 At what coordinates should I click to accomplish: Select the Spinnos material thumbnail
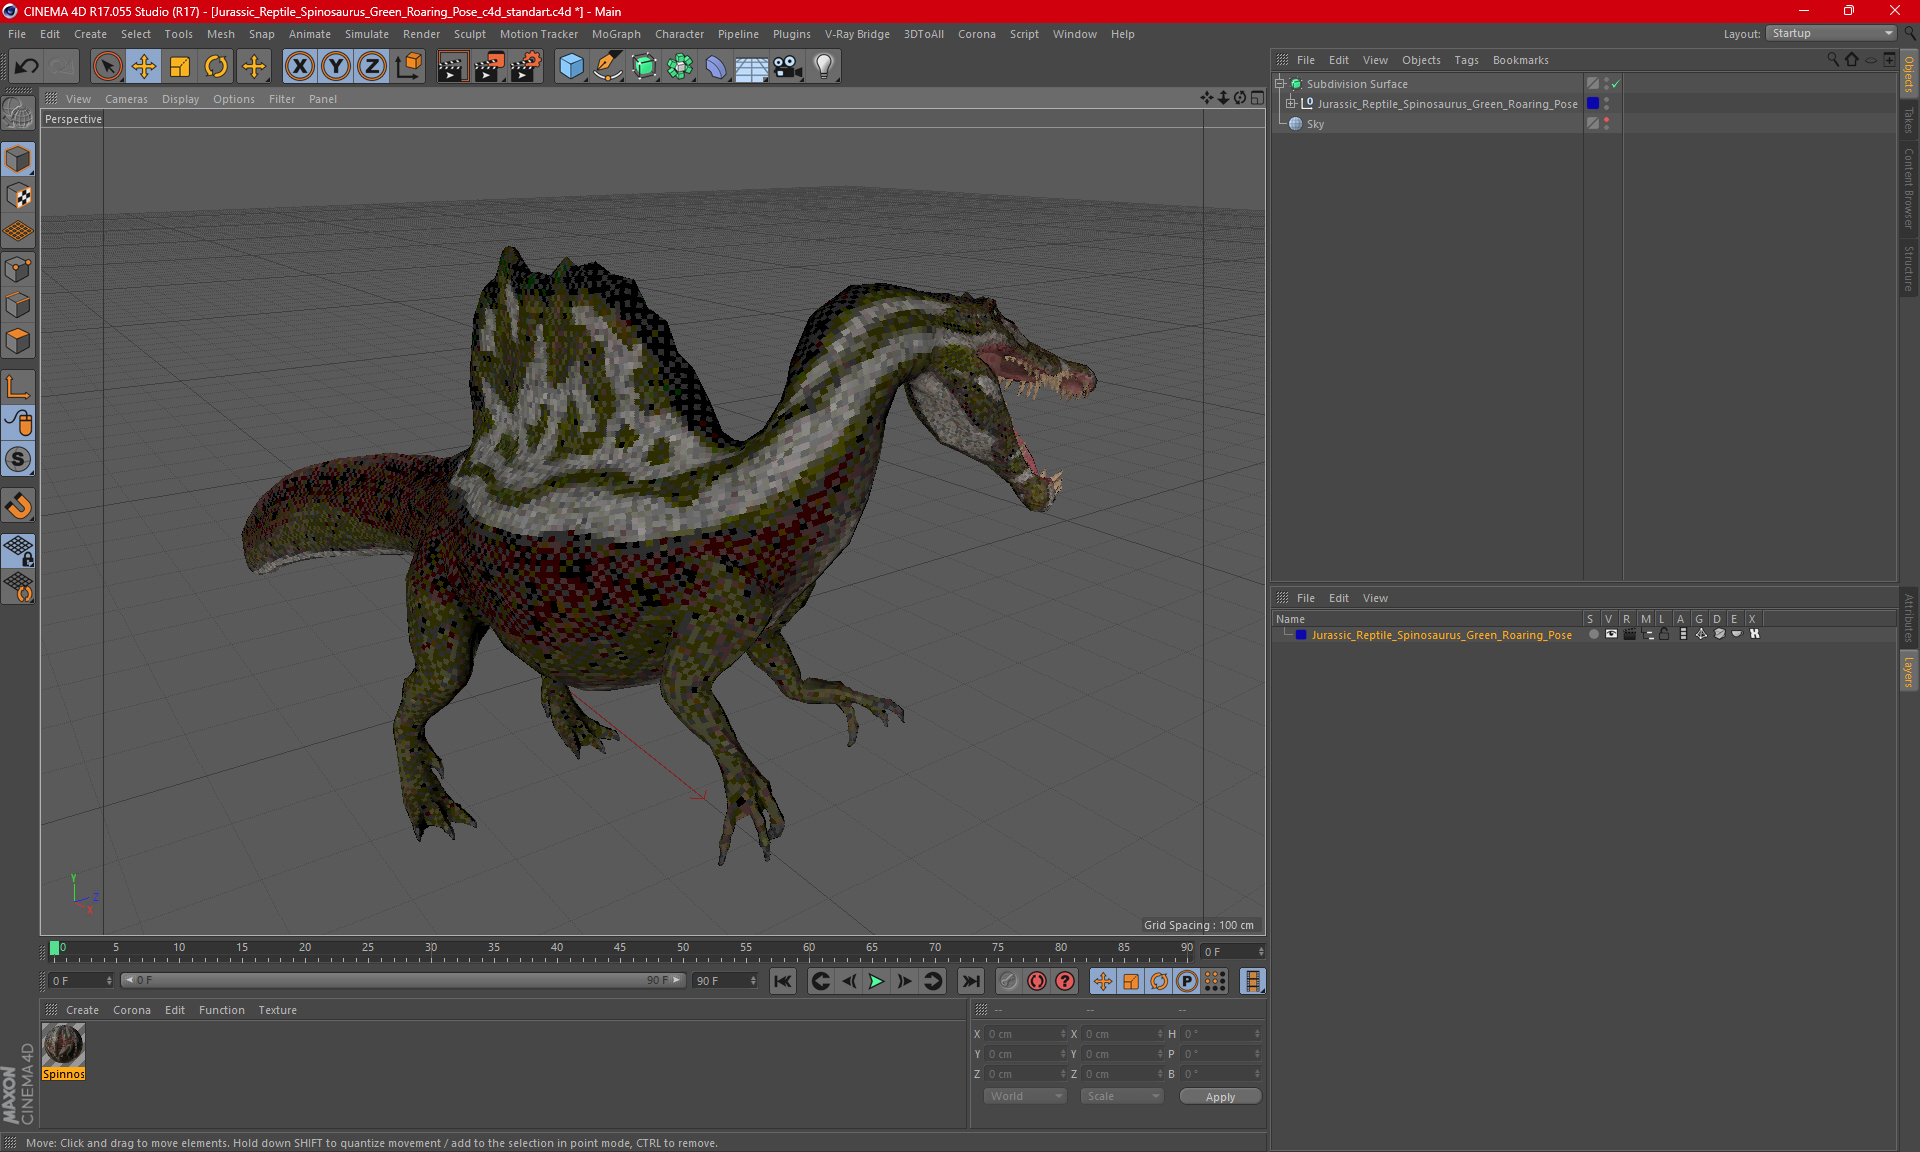[63, 1046]
